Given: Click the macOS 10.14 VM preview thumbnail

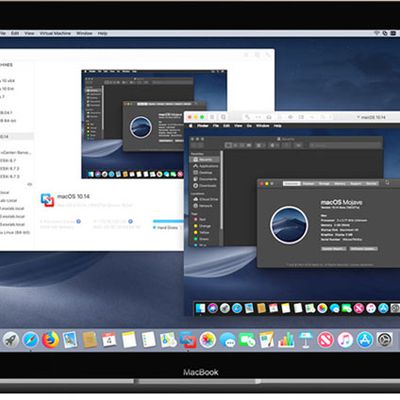Looking at the screenshot, I should 154,124.
